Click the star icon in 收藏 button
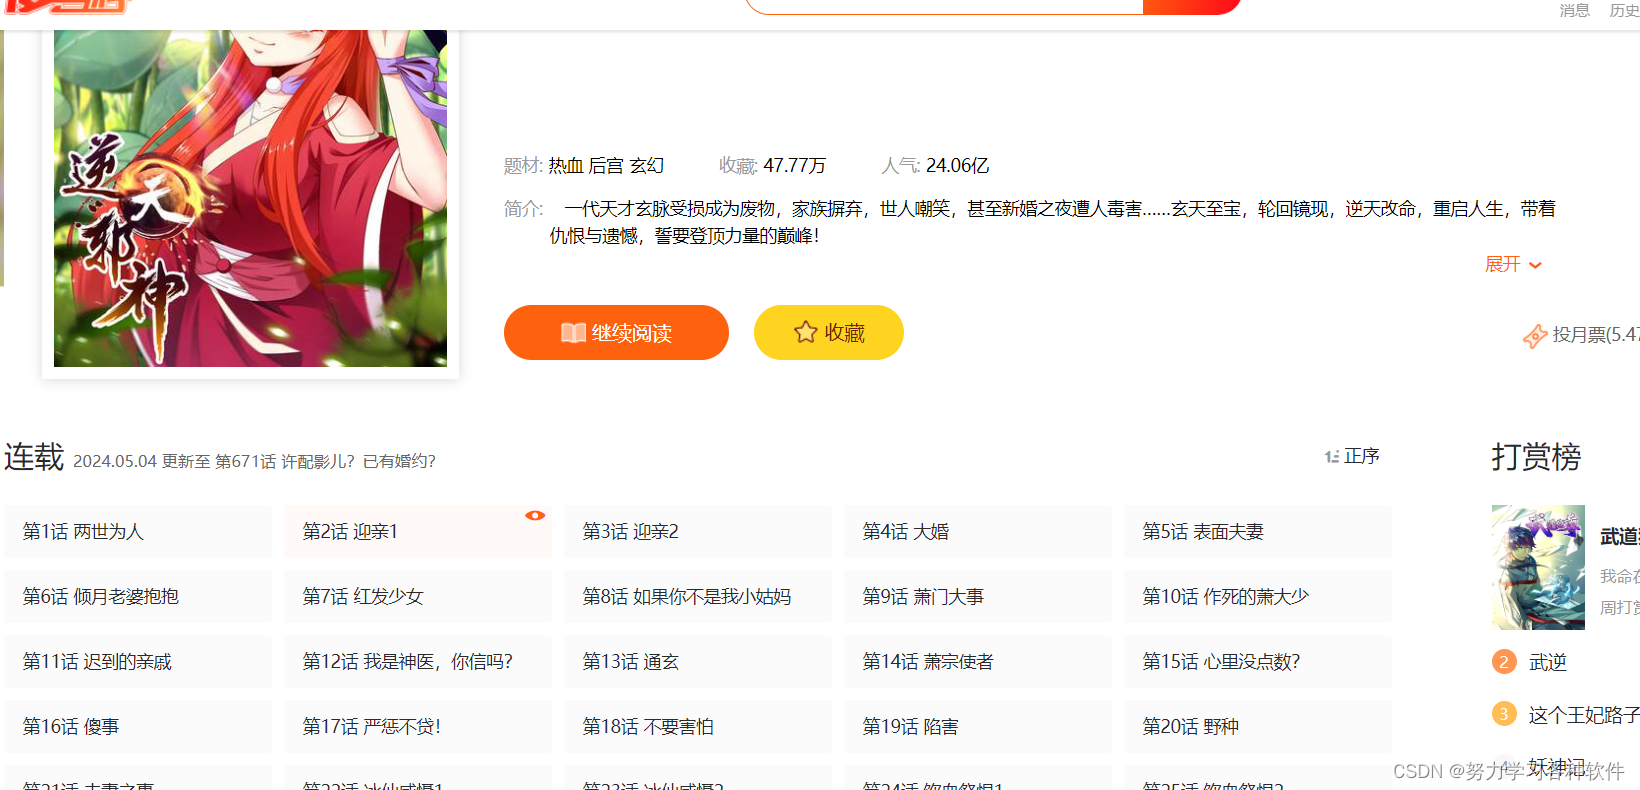The height and width of the screenshot is (790, 1640). pyautogui.click(x=806, y=332)
